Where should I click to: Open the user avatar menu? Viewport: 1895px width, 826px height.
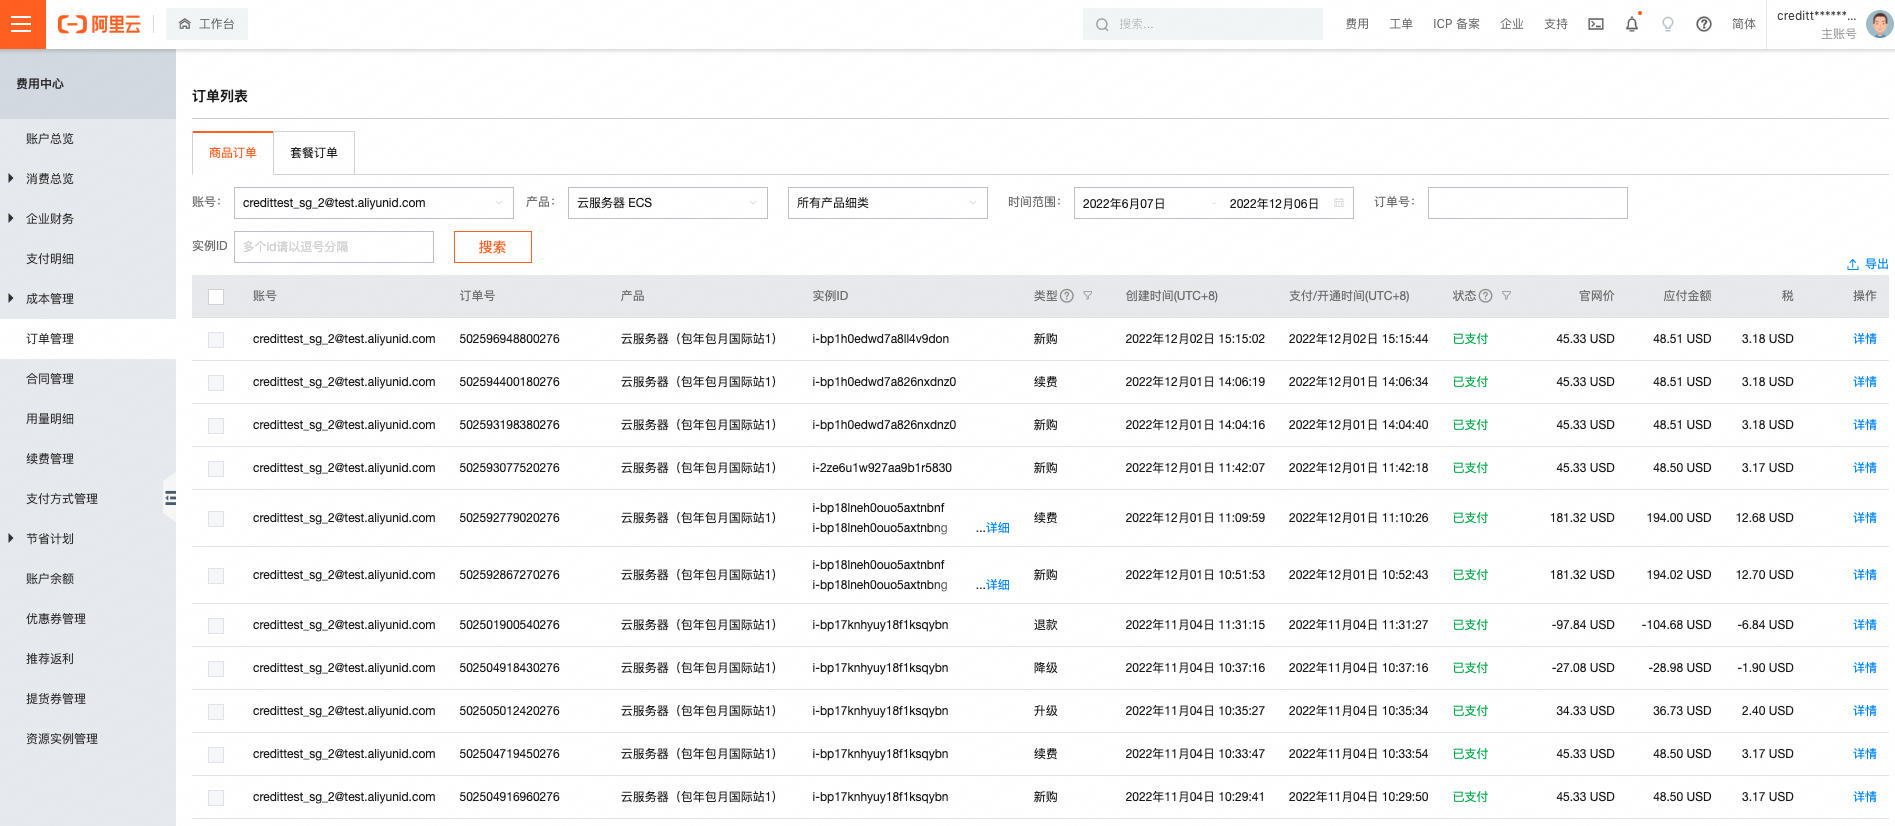[x=1880, y=24]
